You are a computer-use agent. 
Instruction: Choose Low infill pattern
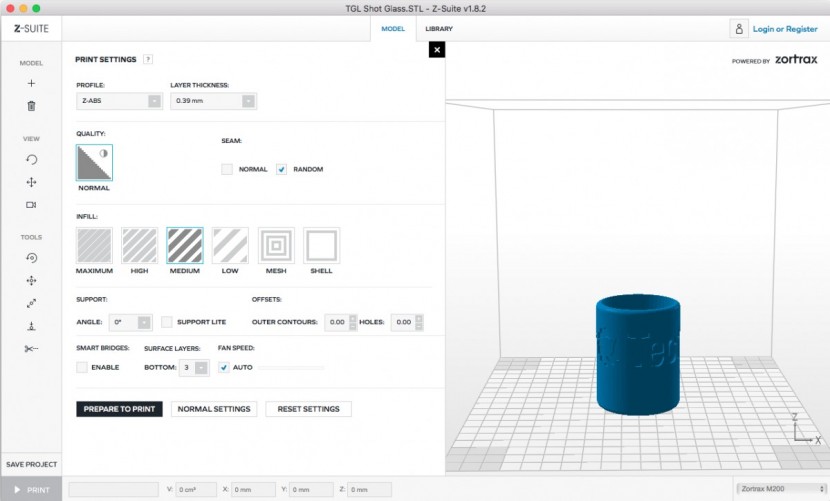coord(230,245)
